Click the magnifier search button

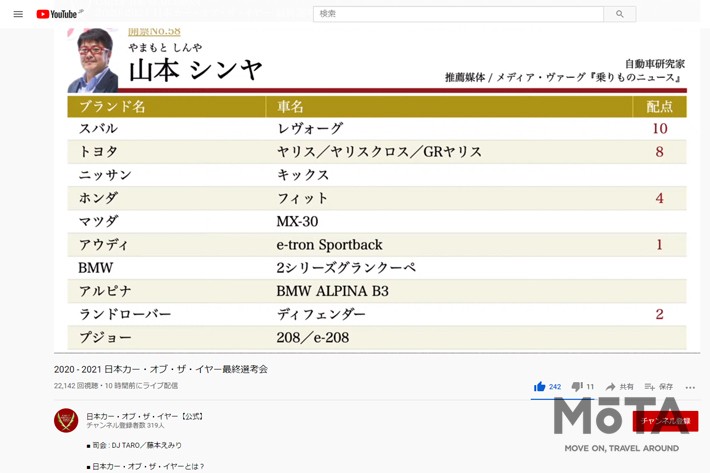619,14
